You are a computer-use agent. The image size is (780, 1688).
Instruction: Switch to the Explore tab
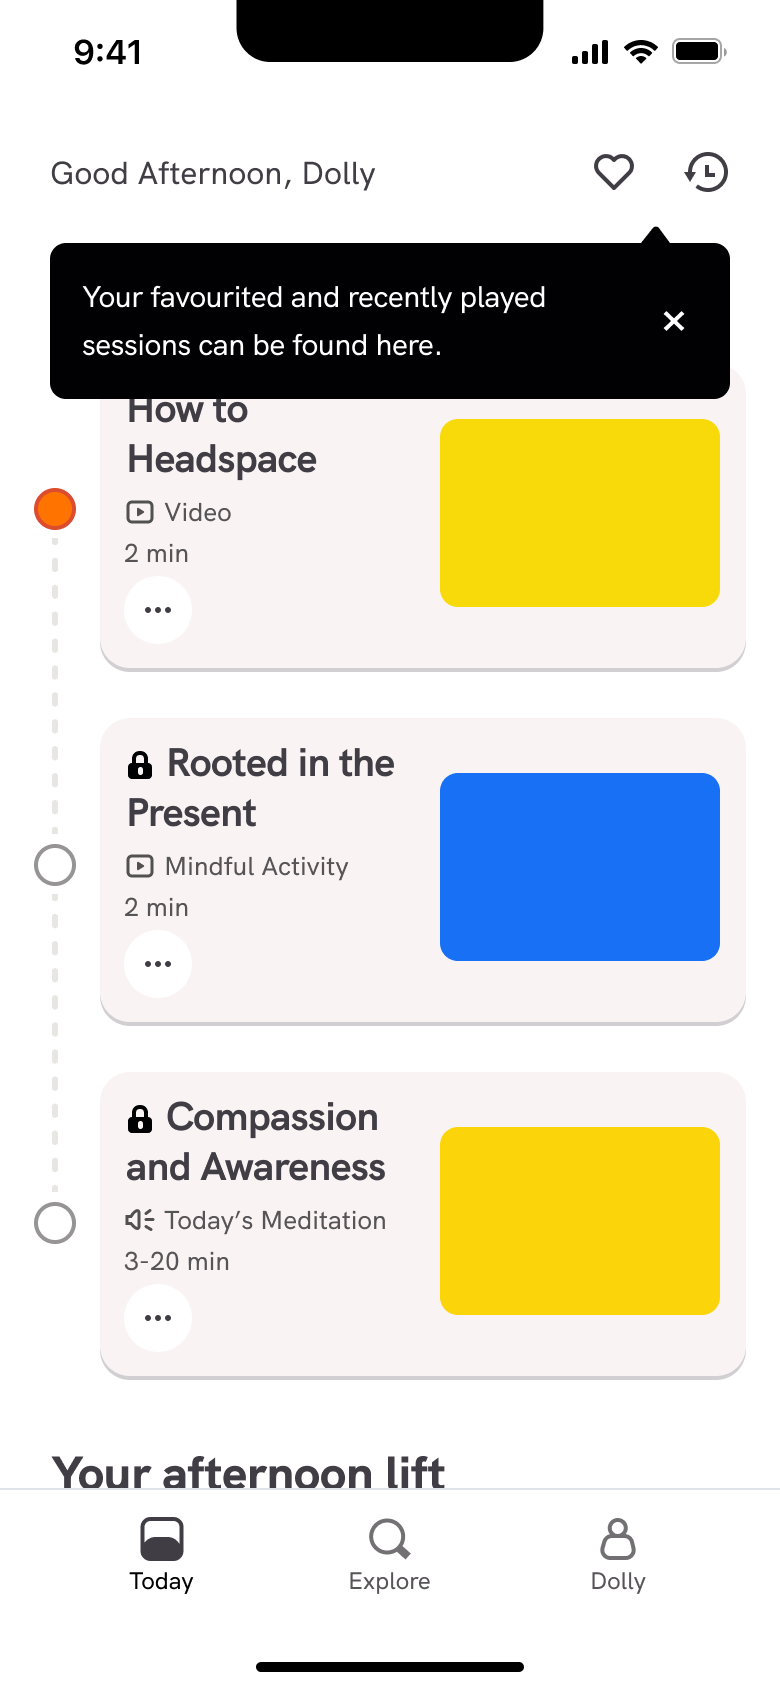coord(390,1555)
